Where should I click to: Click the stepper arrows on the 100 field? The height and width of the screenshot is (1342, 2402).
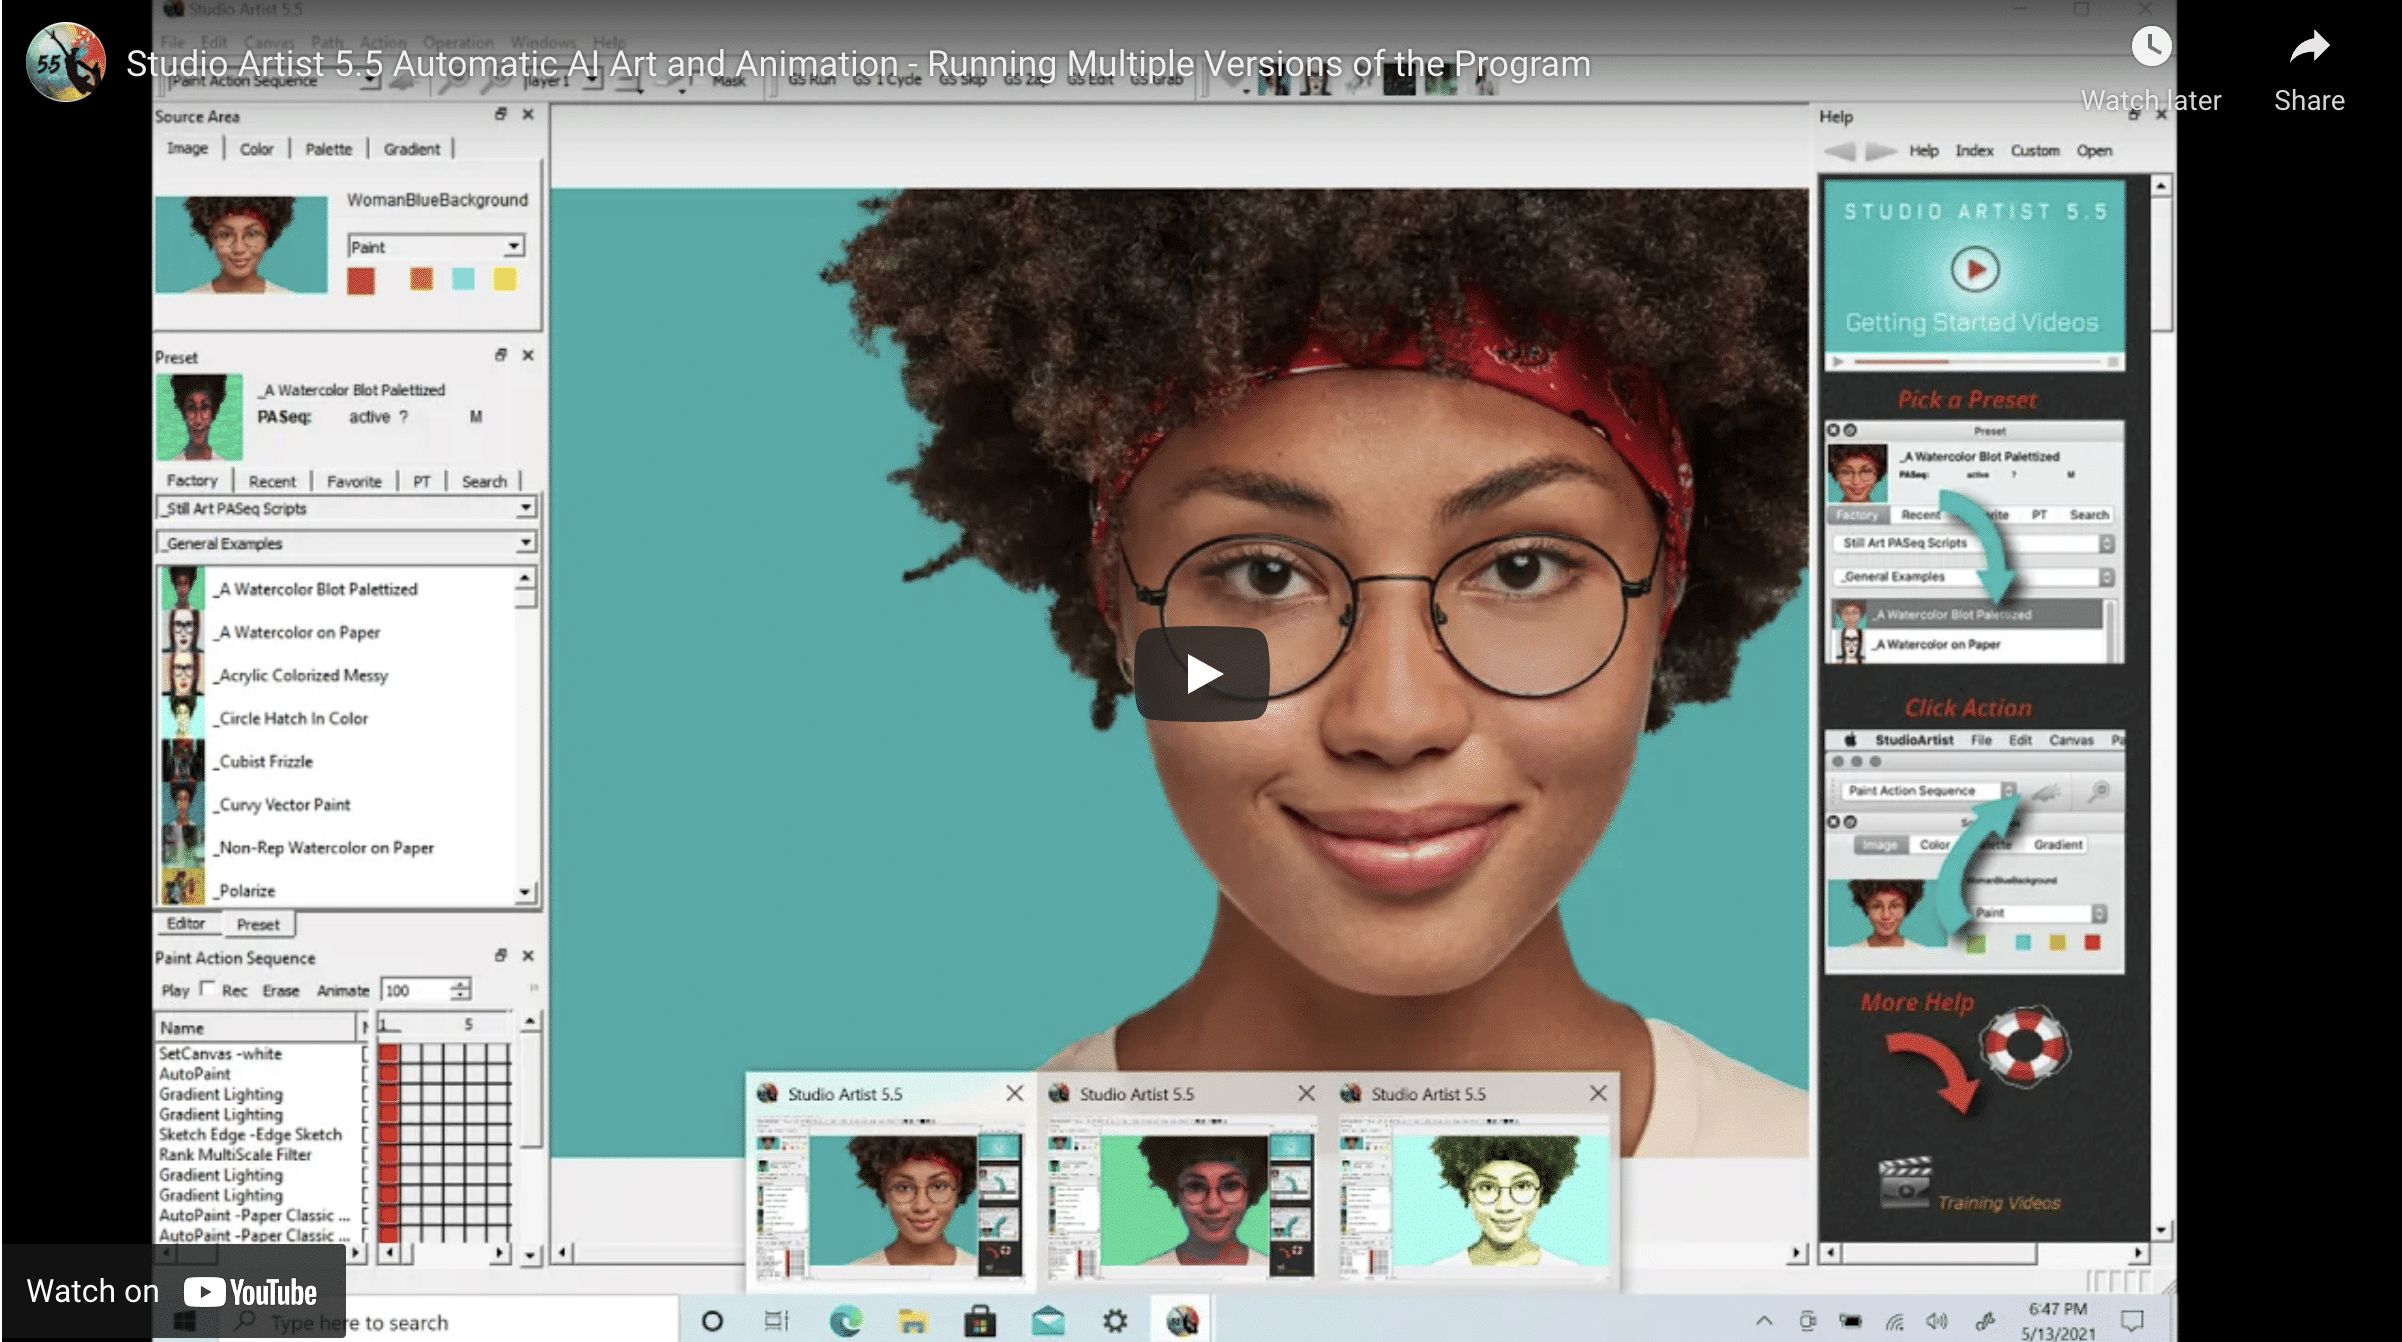[460, 989]
